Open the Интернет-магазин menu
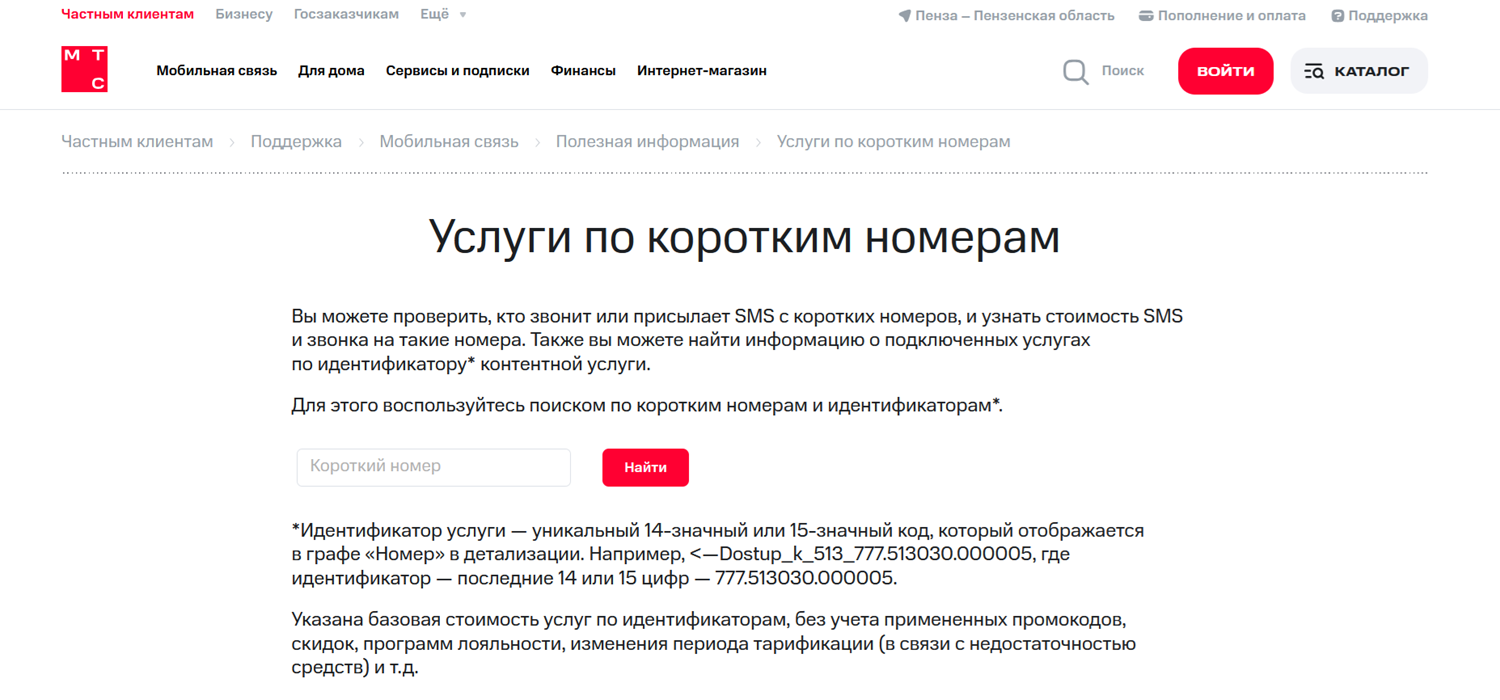 click(702, 71)
